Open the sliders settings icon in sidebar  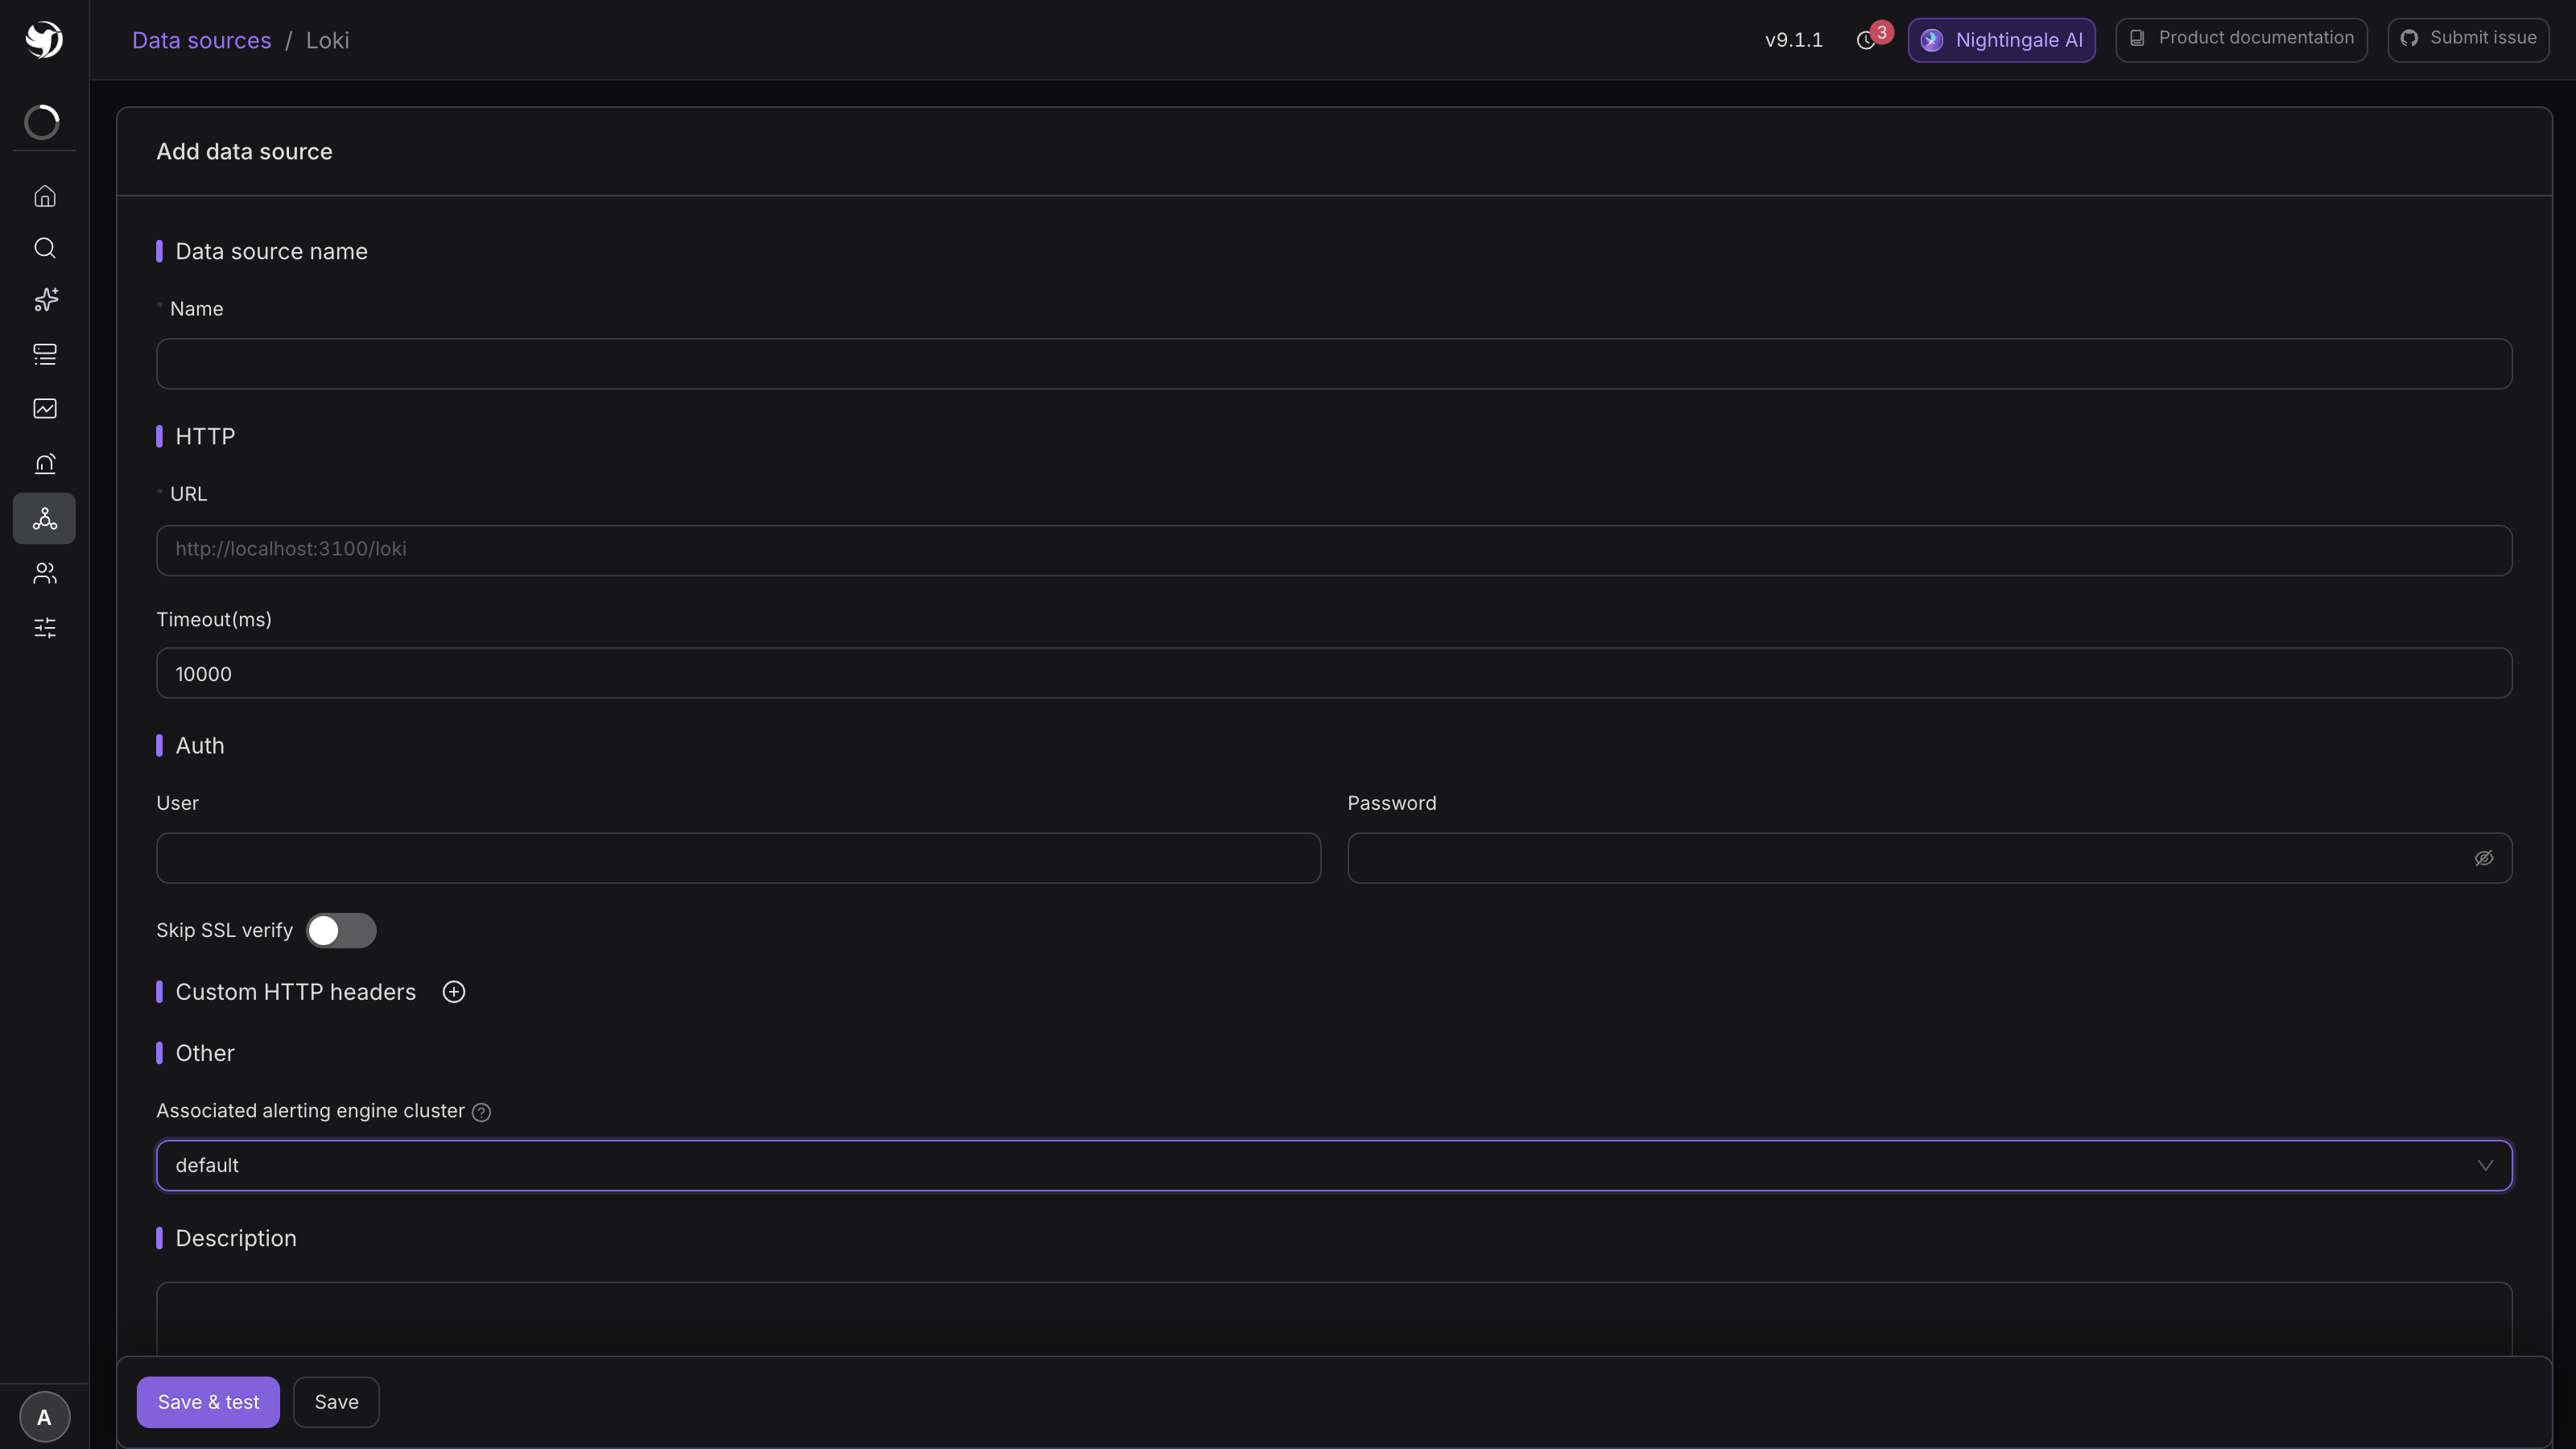45,628
